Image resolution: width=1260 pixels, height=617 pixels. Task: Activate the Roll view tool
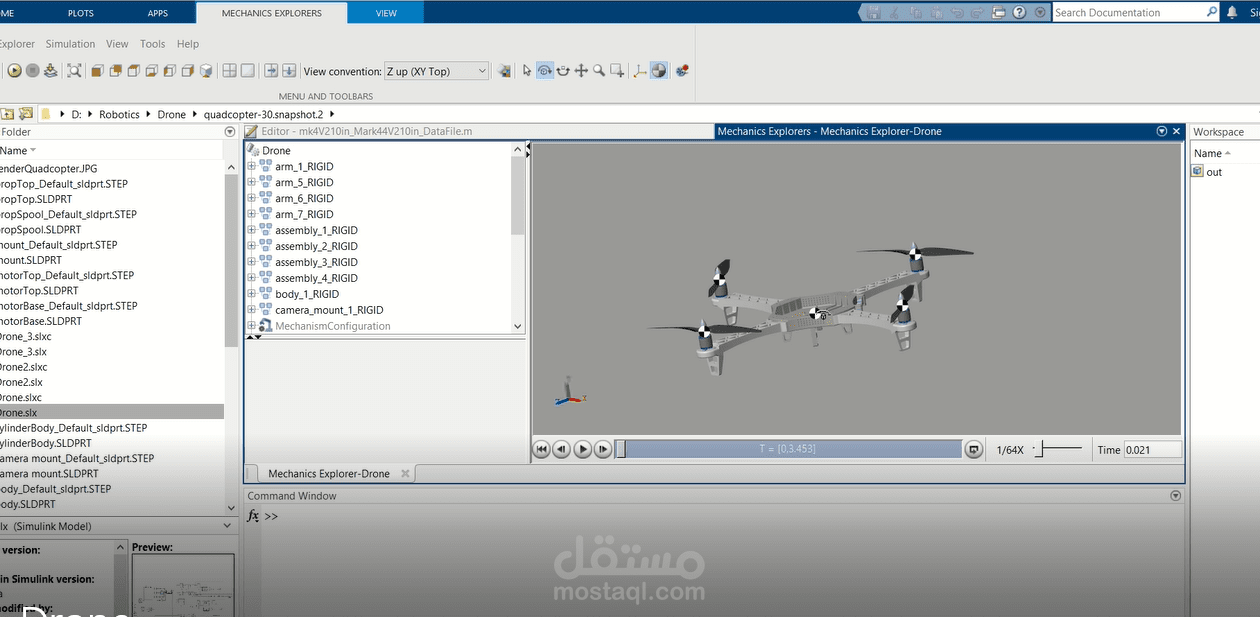(563, 71)
